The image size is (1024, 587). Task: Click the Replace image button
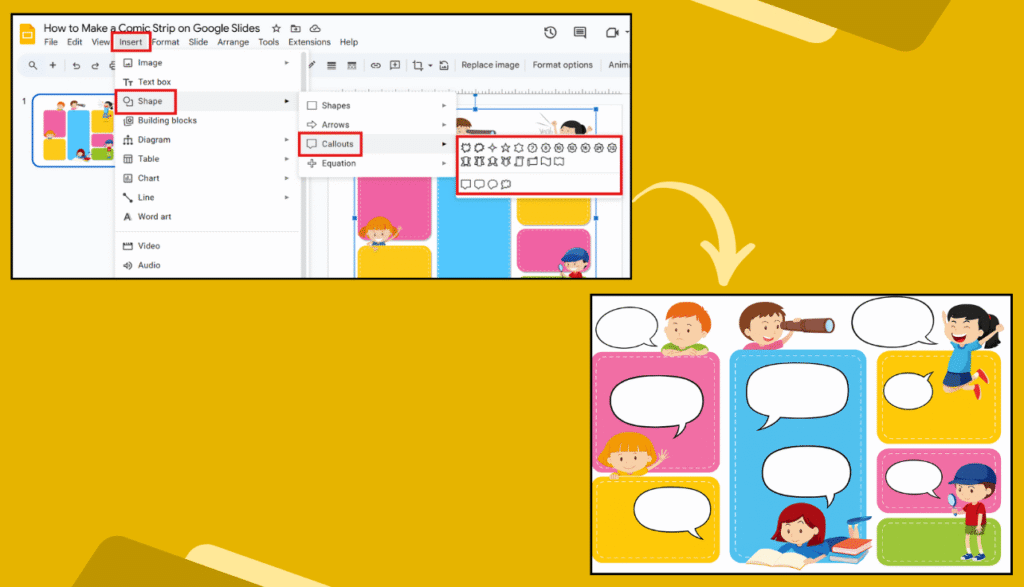pyautogui.click(x=490, y=65)
